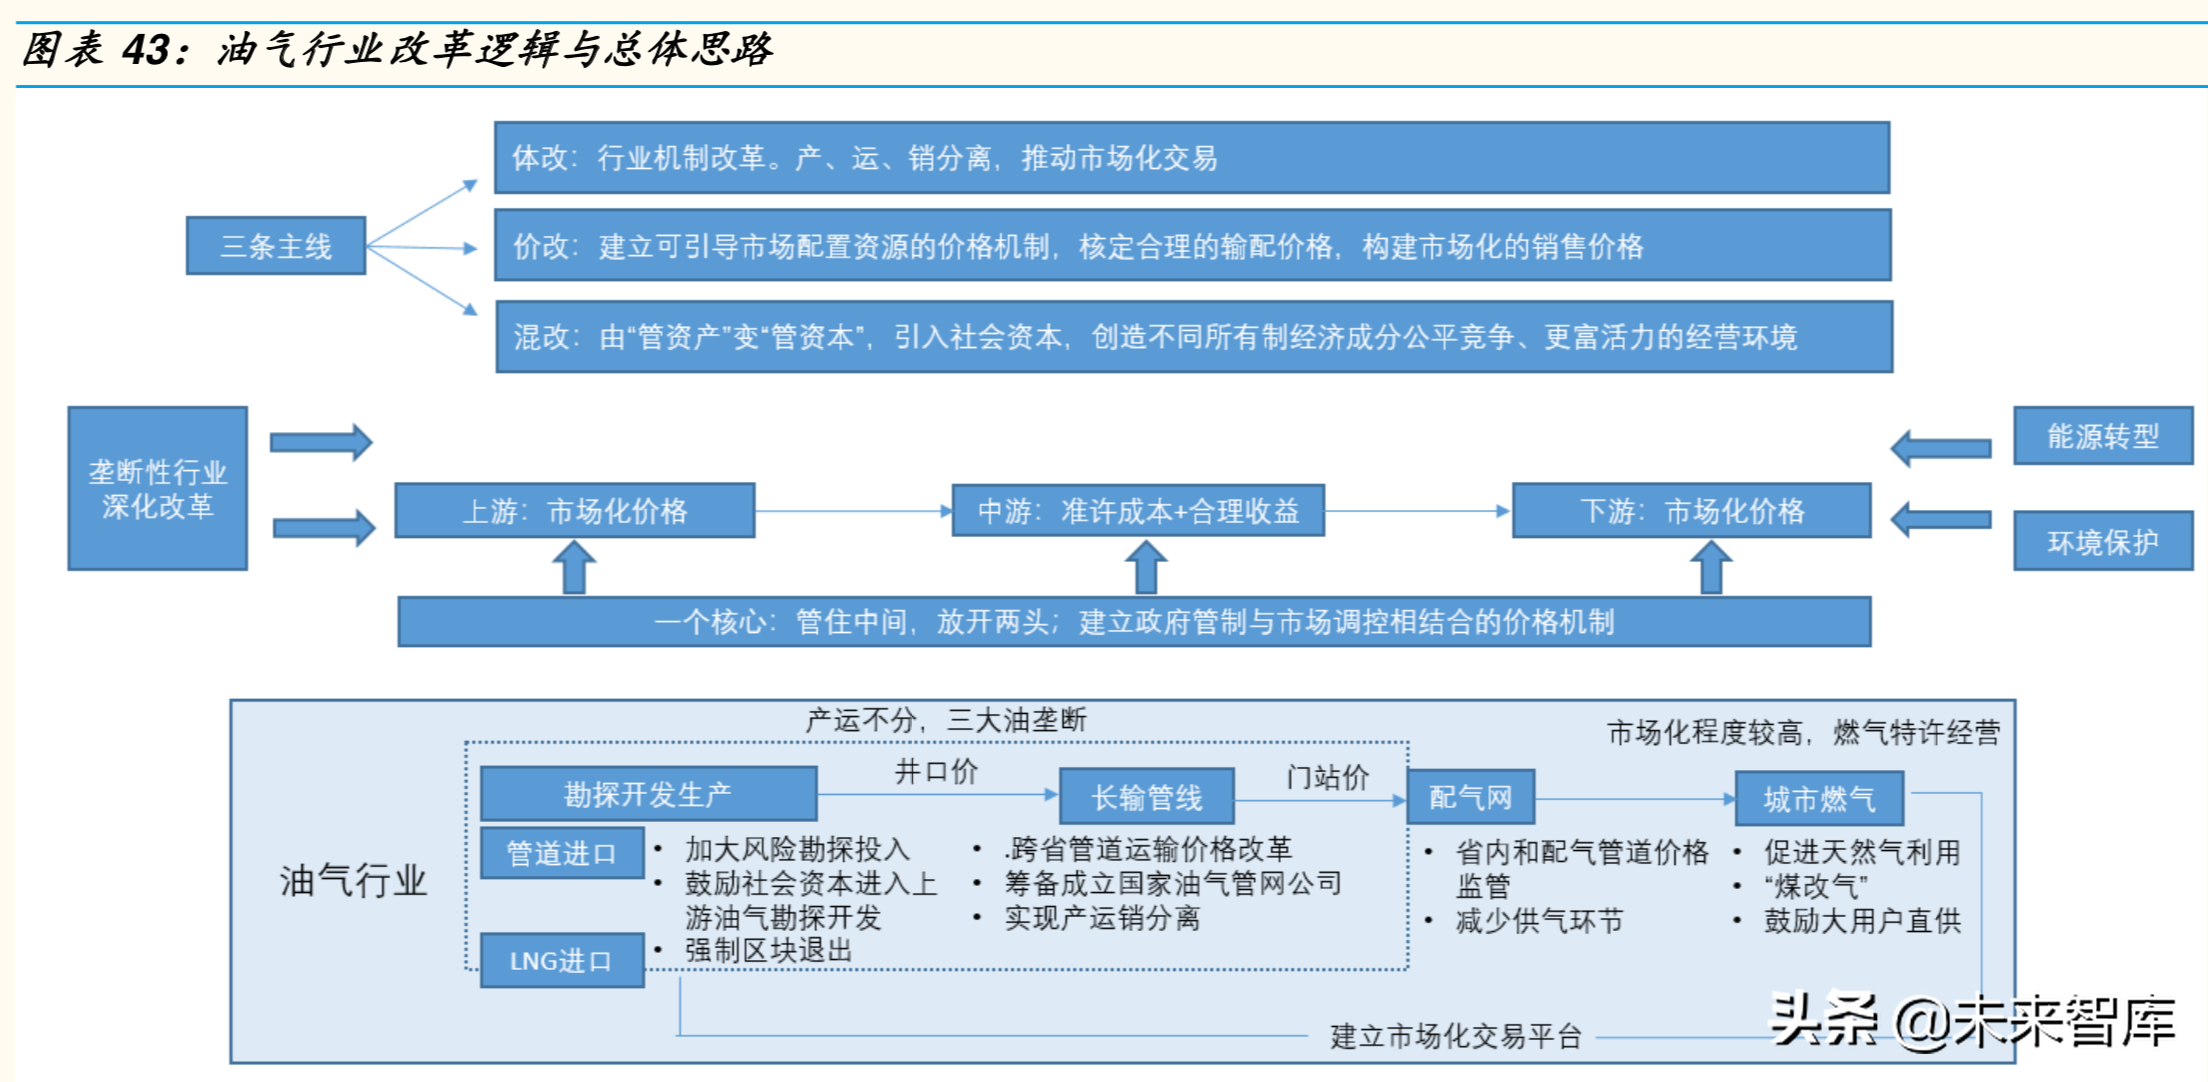Click the 下游：市场化价格 box
2208x1082 pixels.
tap(1692, 511)
